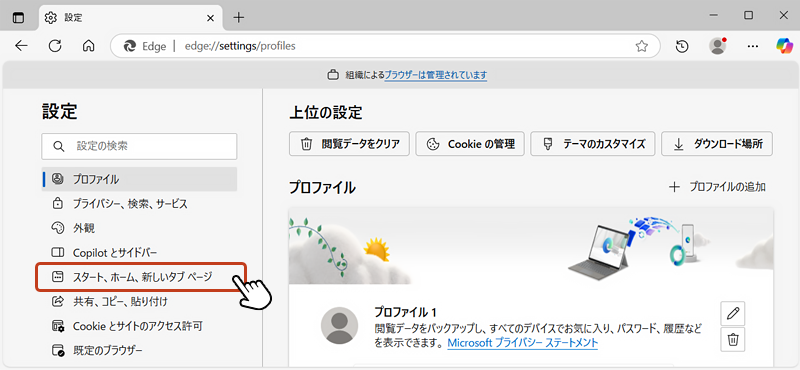Open Microsoft プライバシー ステートメント link
The width and height of the screenshot is (800, 370).
[x=522, y=343]
